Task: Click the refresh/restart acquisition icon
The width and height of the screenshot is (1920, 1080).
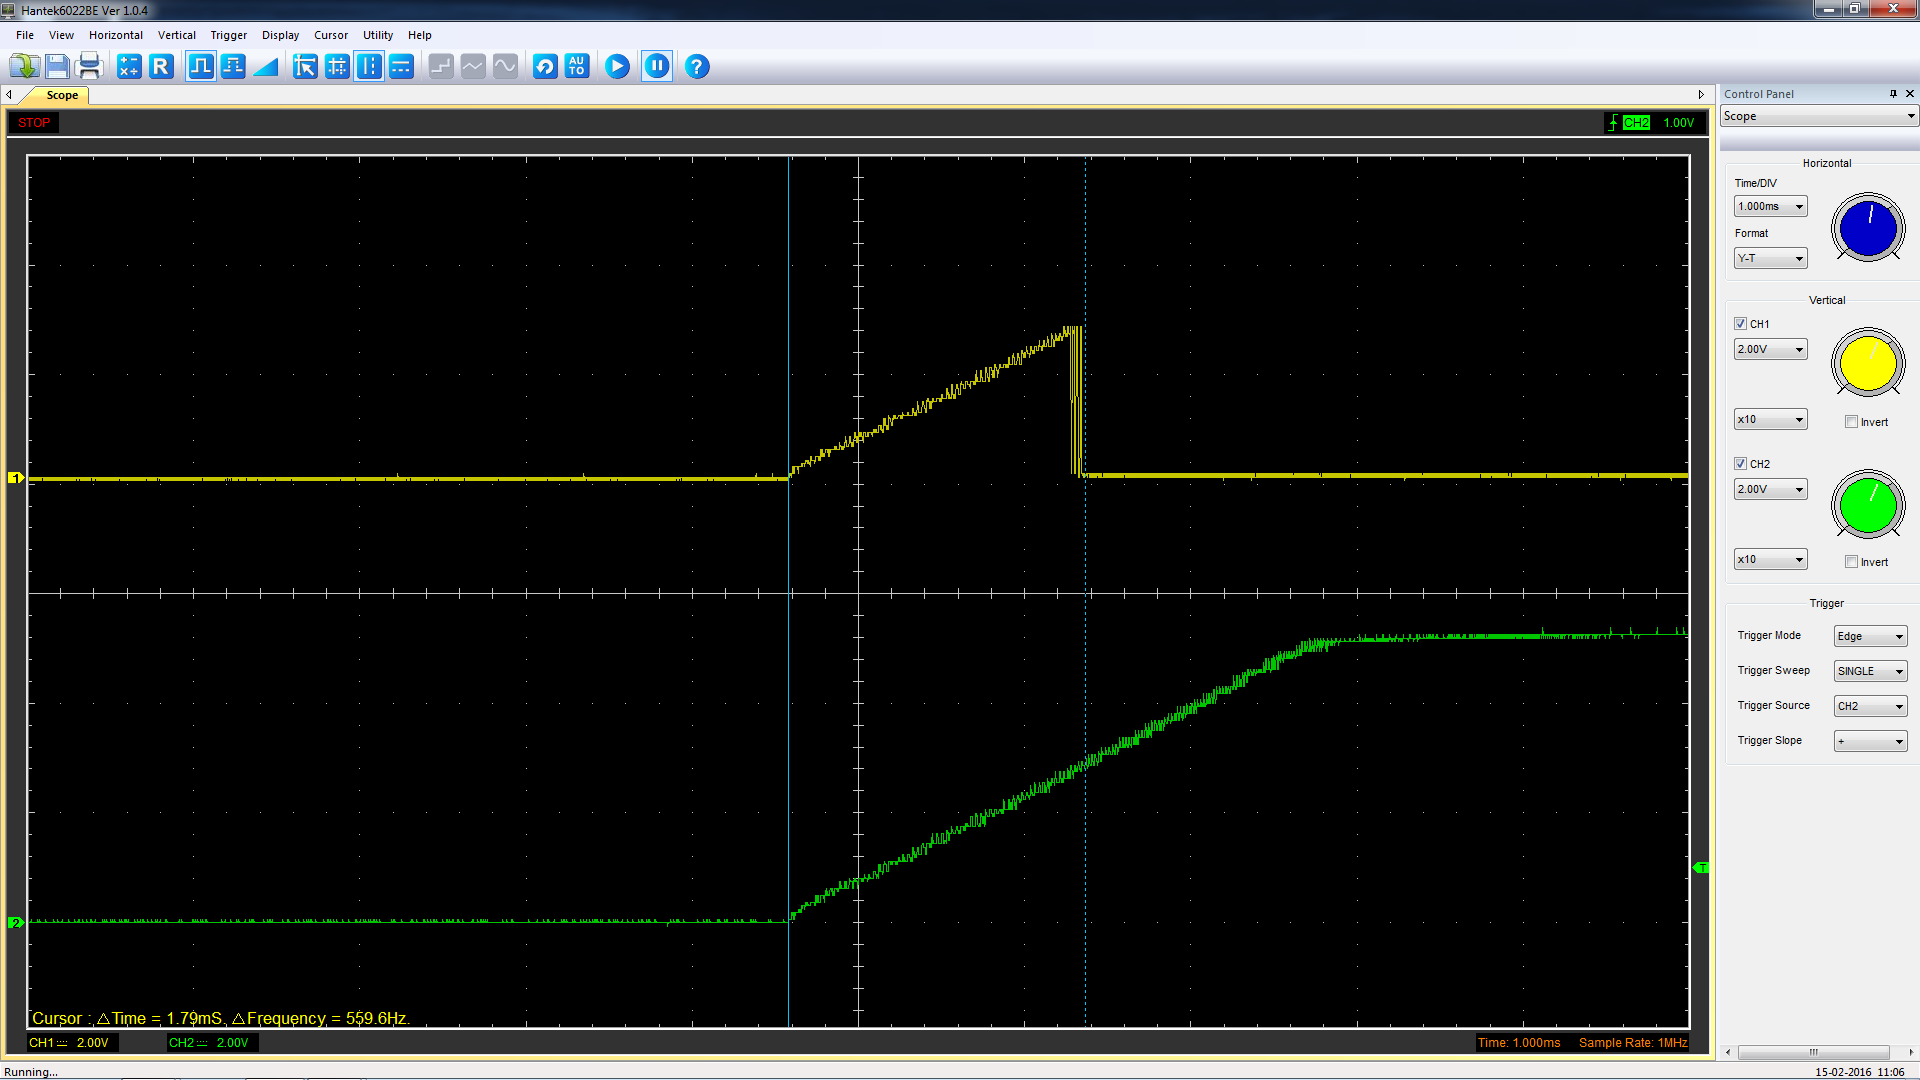Action: tap(544, 66)
